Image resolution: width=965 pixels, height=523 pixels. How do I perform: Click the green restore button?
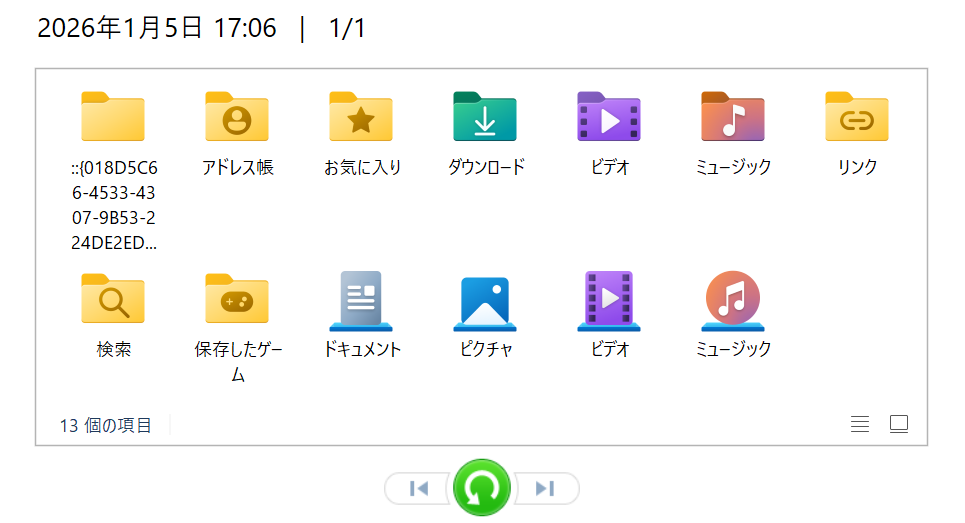click(x=482, y=488)
